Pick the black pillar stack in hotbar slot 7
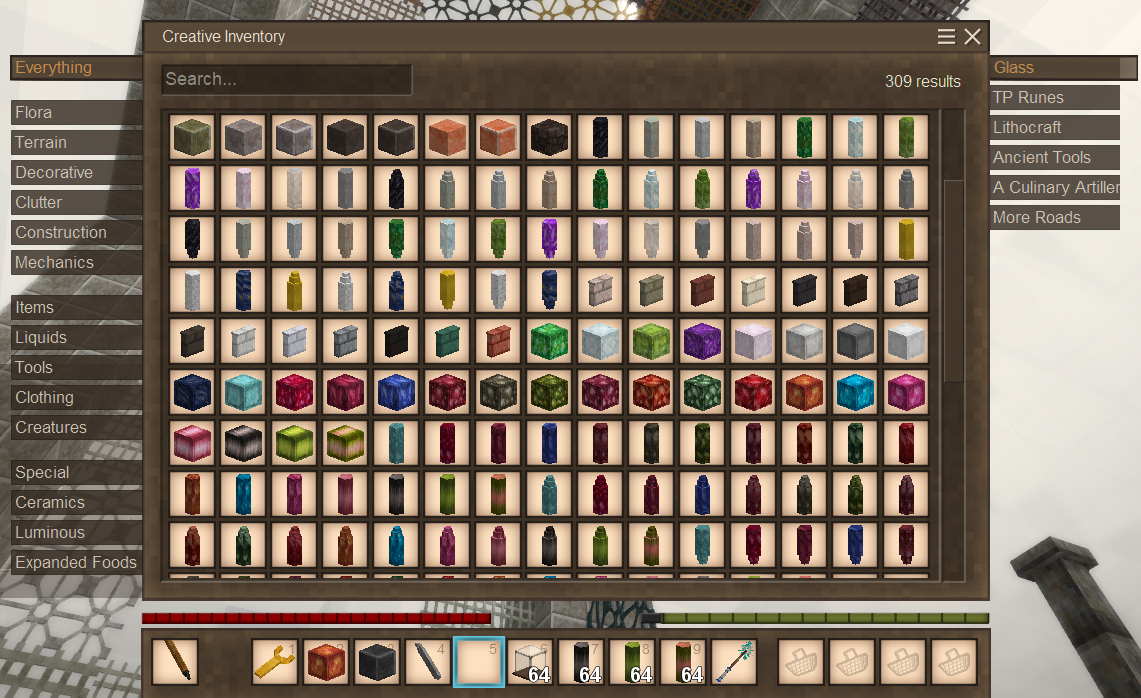The width and height of the screenshot is (1141, 698). [x=581, y=662]
